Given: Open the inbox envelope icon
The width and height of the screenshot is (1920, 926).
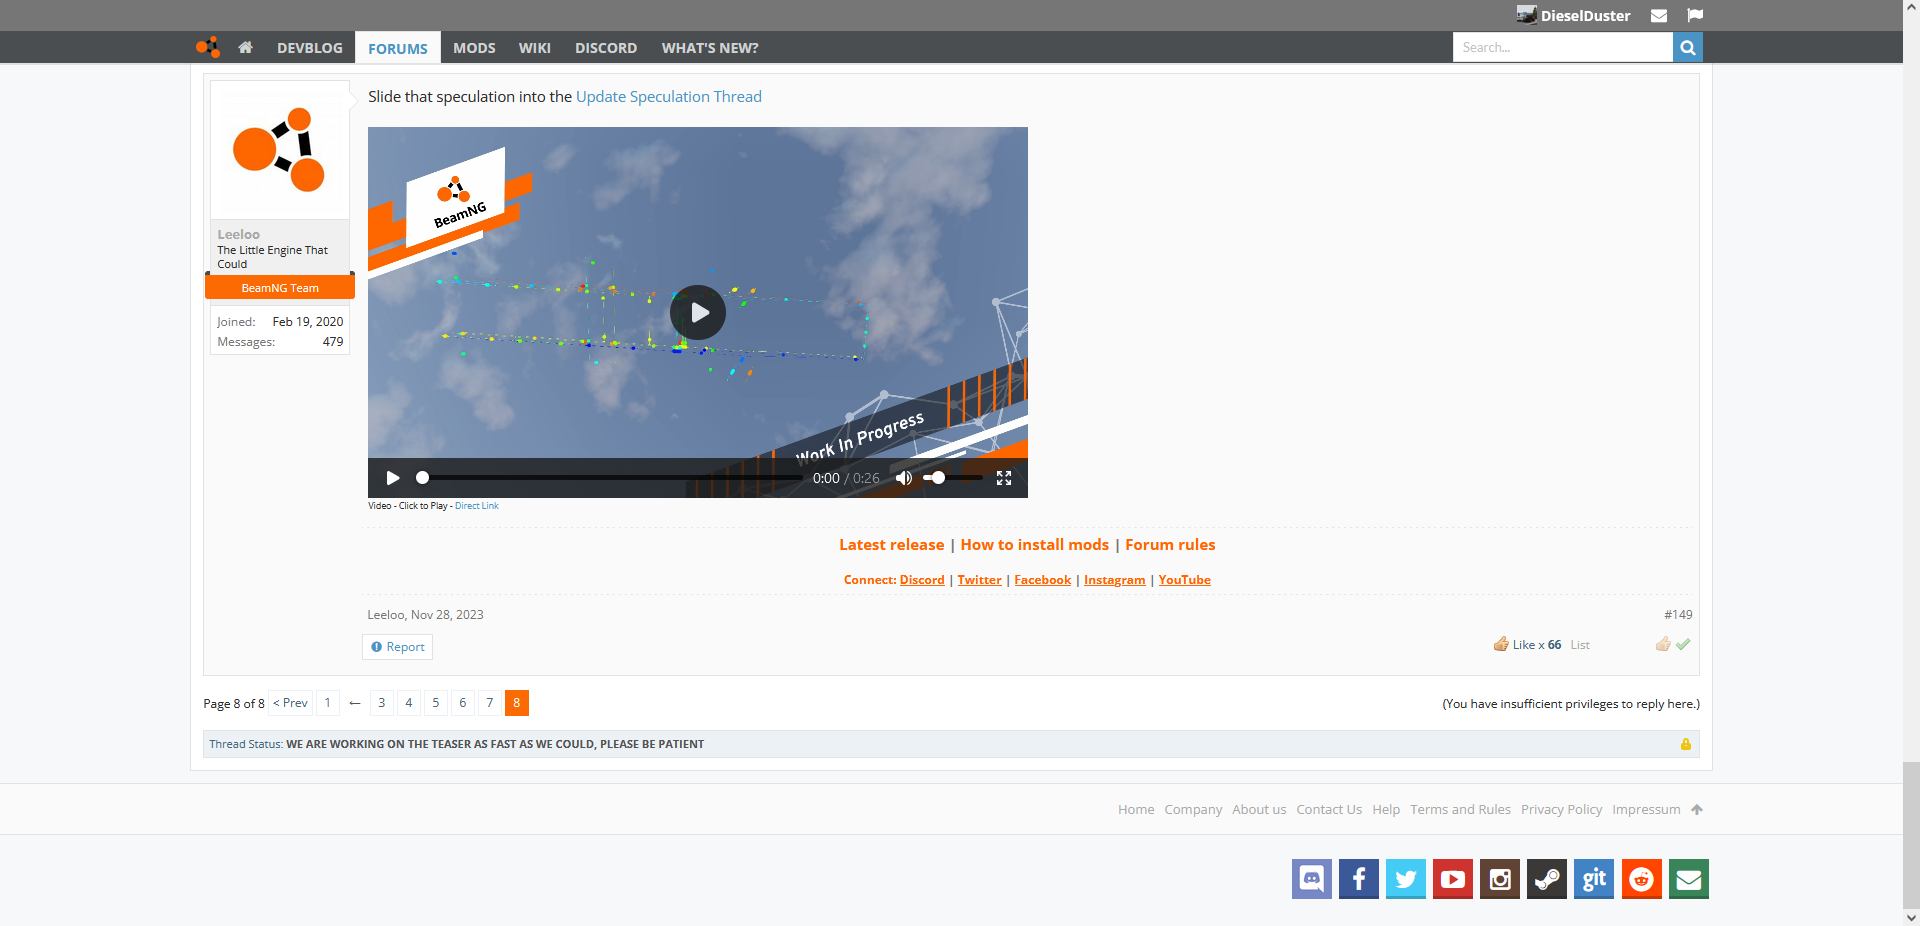Looking at the screenshot, I should [x=1659, y=15].
